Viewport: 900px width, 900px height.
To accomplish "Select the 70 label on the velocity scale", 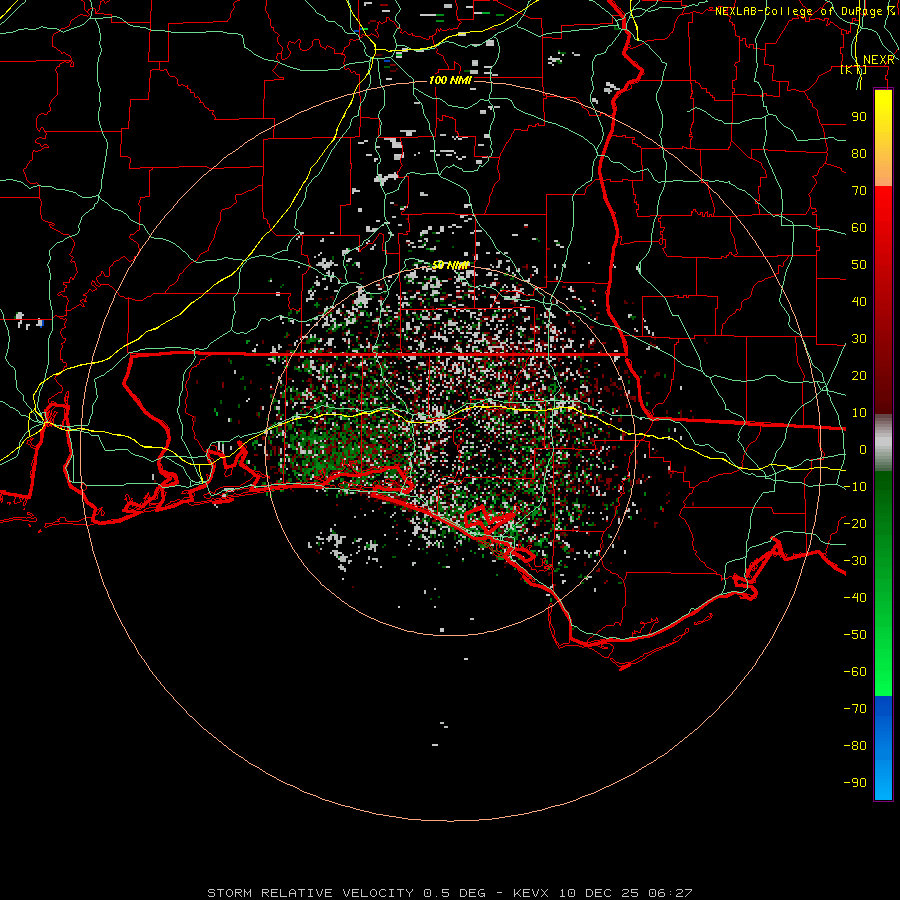I will pos(859,191).
